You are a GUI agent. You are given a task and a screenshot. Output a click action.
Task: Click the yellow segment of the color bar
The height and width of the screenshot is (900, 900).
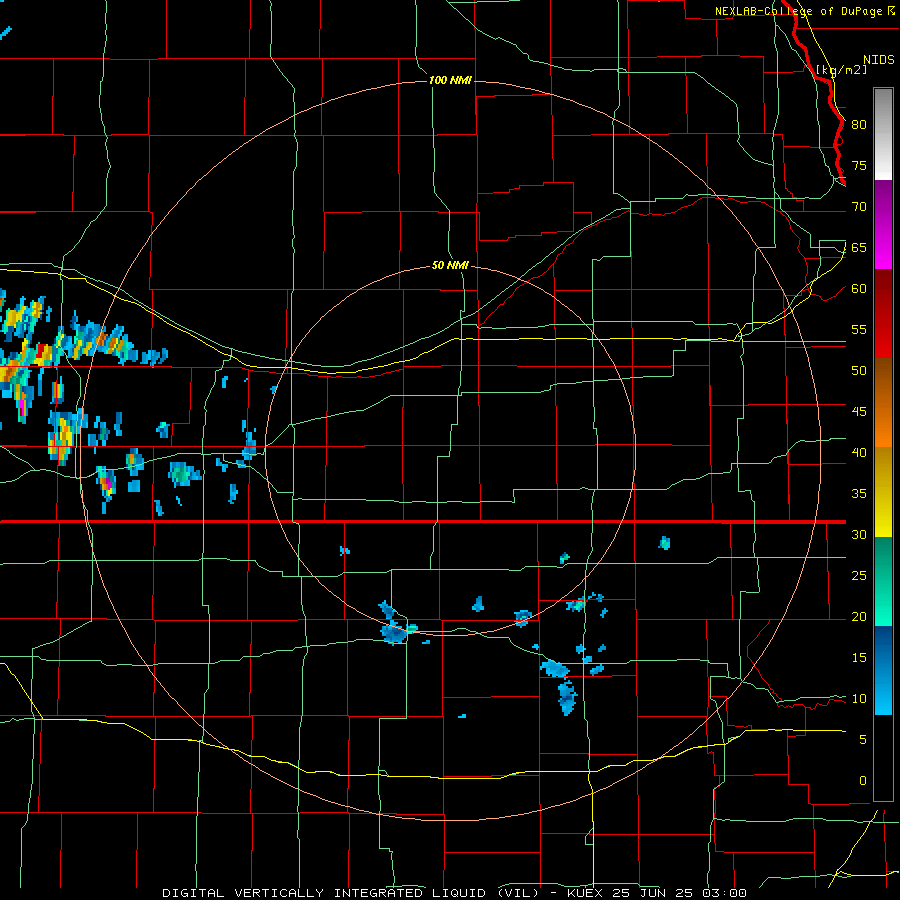(883, 492)
